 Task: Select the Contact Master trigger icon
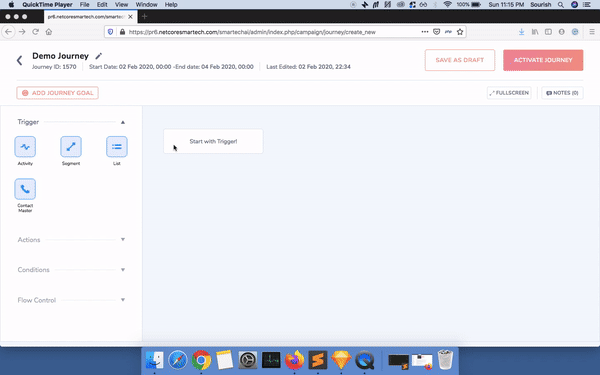25,189
